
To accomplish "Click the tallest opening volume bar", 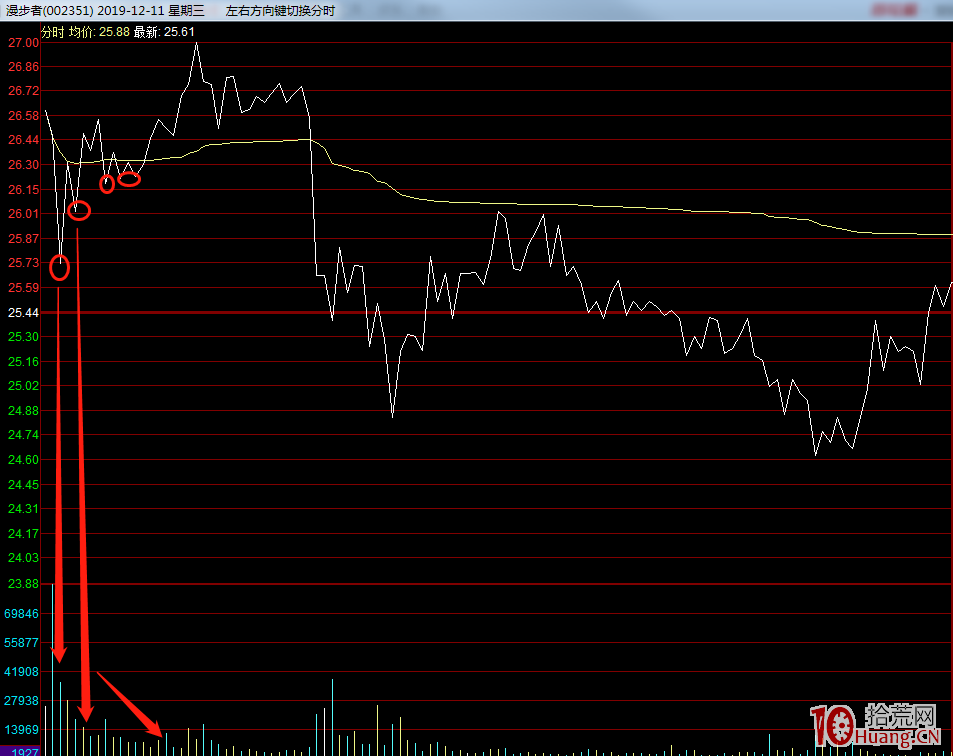I will click(x=53, y=670).
